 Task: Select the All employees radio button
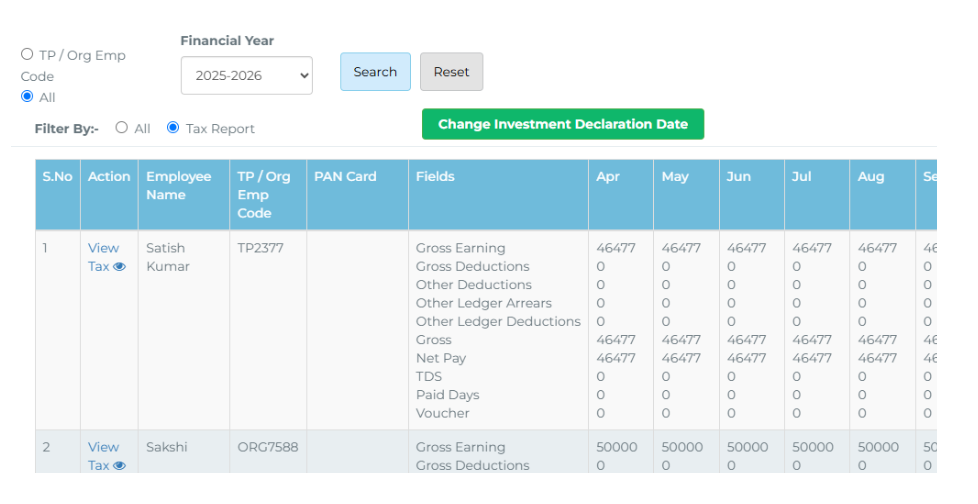(27, 97)
